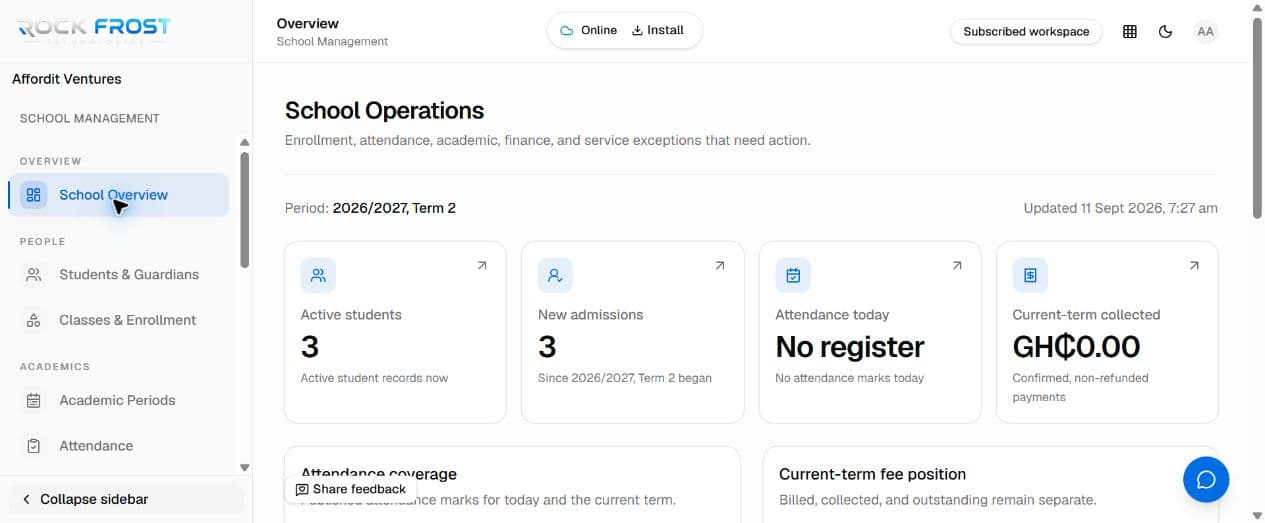Viewport: 1265px width, 523px height.
Task: Collapse the sidebar
Action: point(126,499)
